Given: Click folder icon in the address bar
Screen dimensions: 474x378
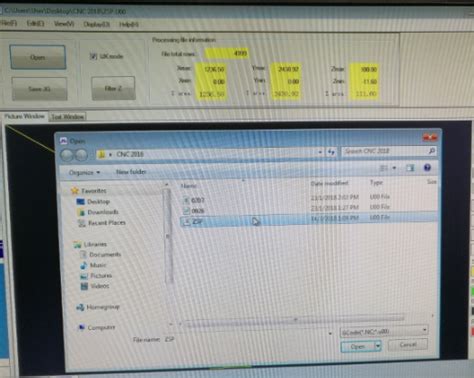Looking at the screenshot, I should 102,154.
